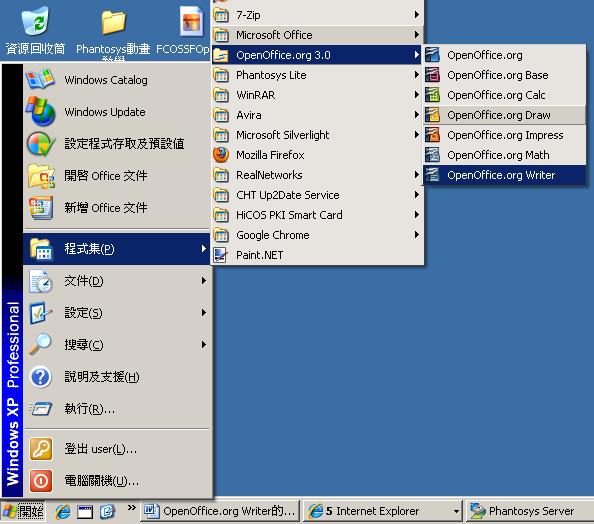Click the CHT Up2Date Service entry

click(317, 195)
